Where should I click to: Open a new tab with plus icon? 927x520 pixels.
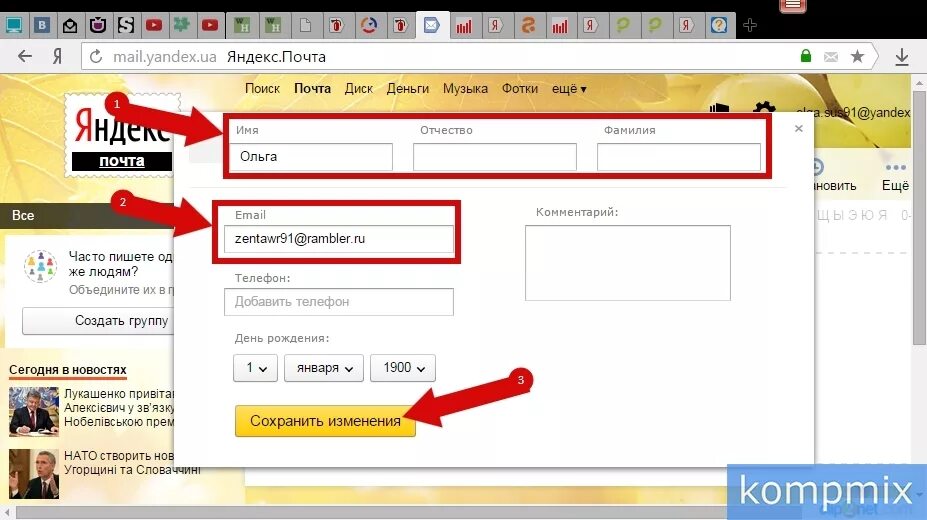tap(750, 25)
